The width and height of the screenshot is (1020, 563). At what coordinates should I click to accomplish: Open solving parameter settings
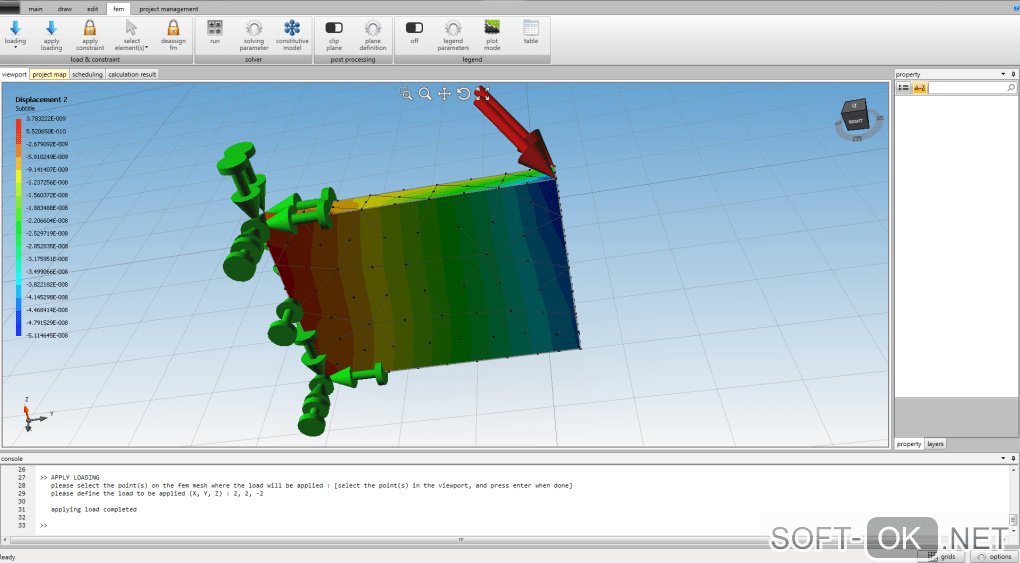pos(254,34)
